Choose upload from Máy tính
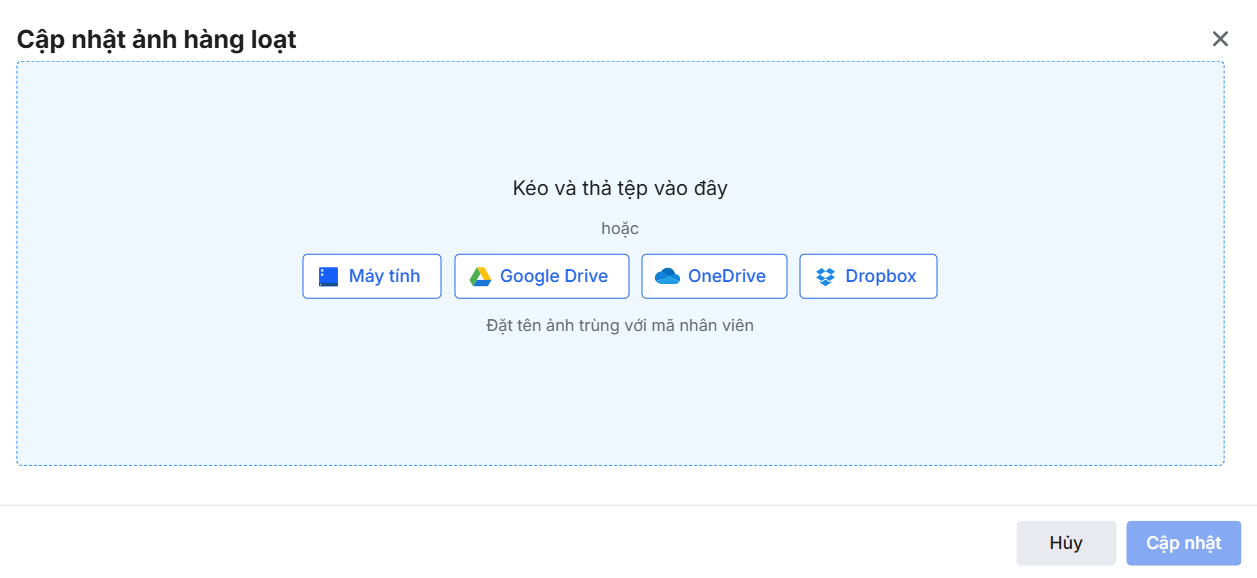 [x=372, y=276]
